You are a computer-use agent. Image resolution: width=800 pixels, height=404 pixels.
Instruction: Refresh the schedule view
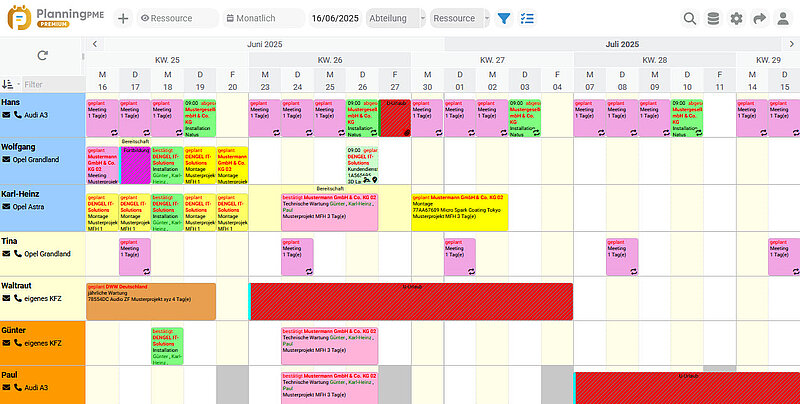point(42,55)
